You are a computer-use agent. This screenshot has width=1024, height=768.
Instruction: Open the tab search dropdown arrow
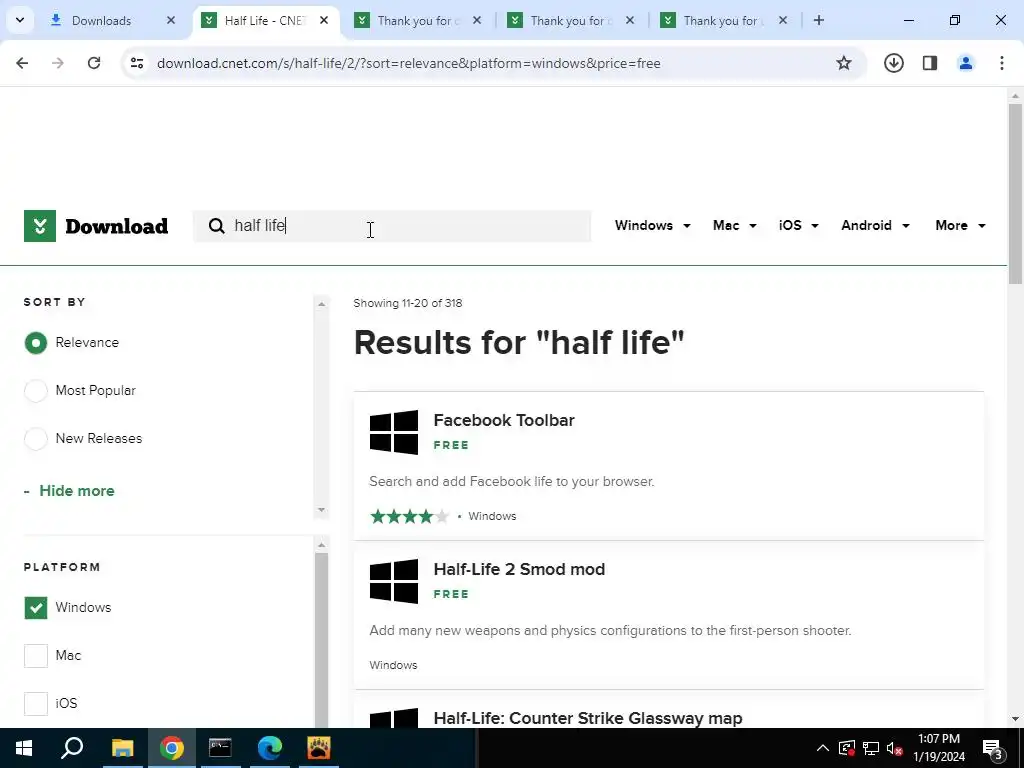pyautogui.click(x=20, y=20)
